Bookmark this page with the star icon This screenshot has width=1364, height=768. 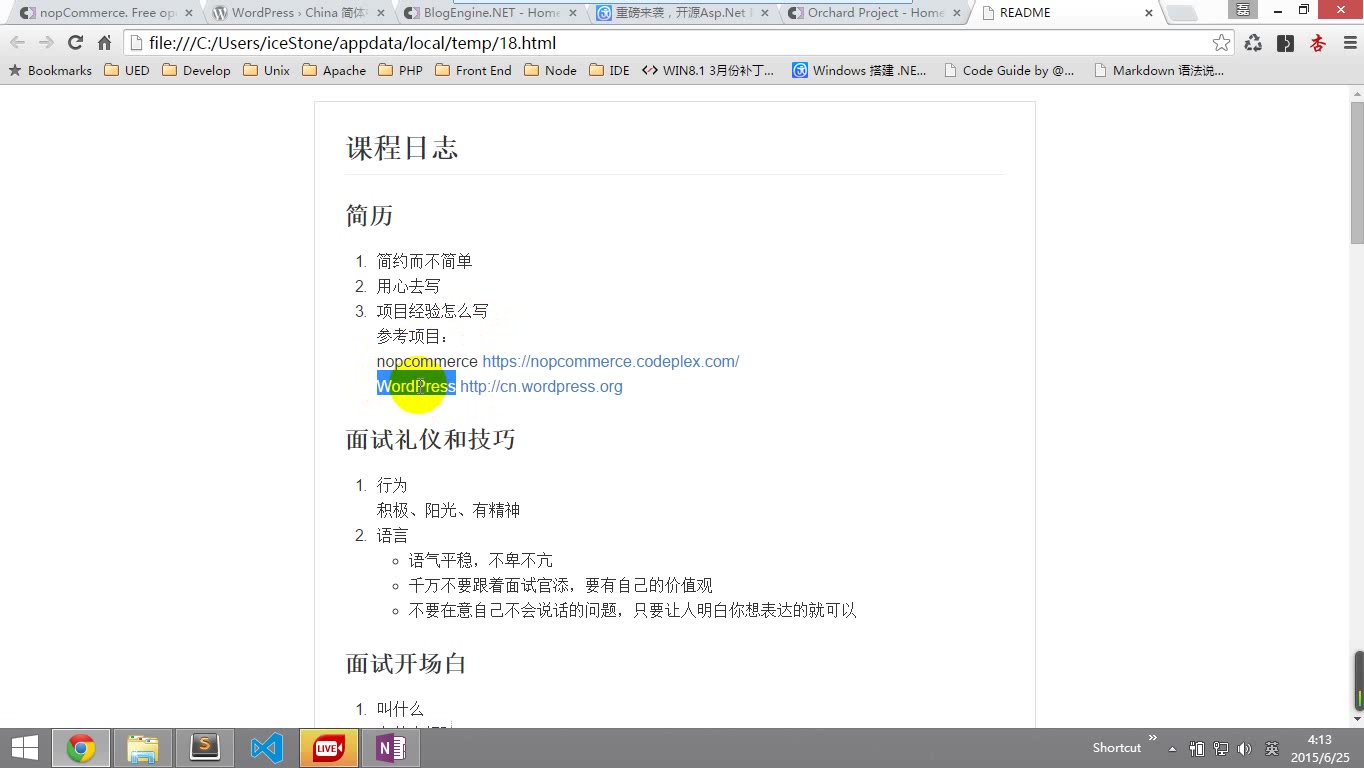click(x=1221, y=43)
